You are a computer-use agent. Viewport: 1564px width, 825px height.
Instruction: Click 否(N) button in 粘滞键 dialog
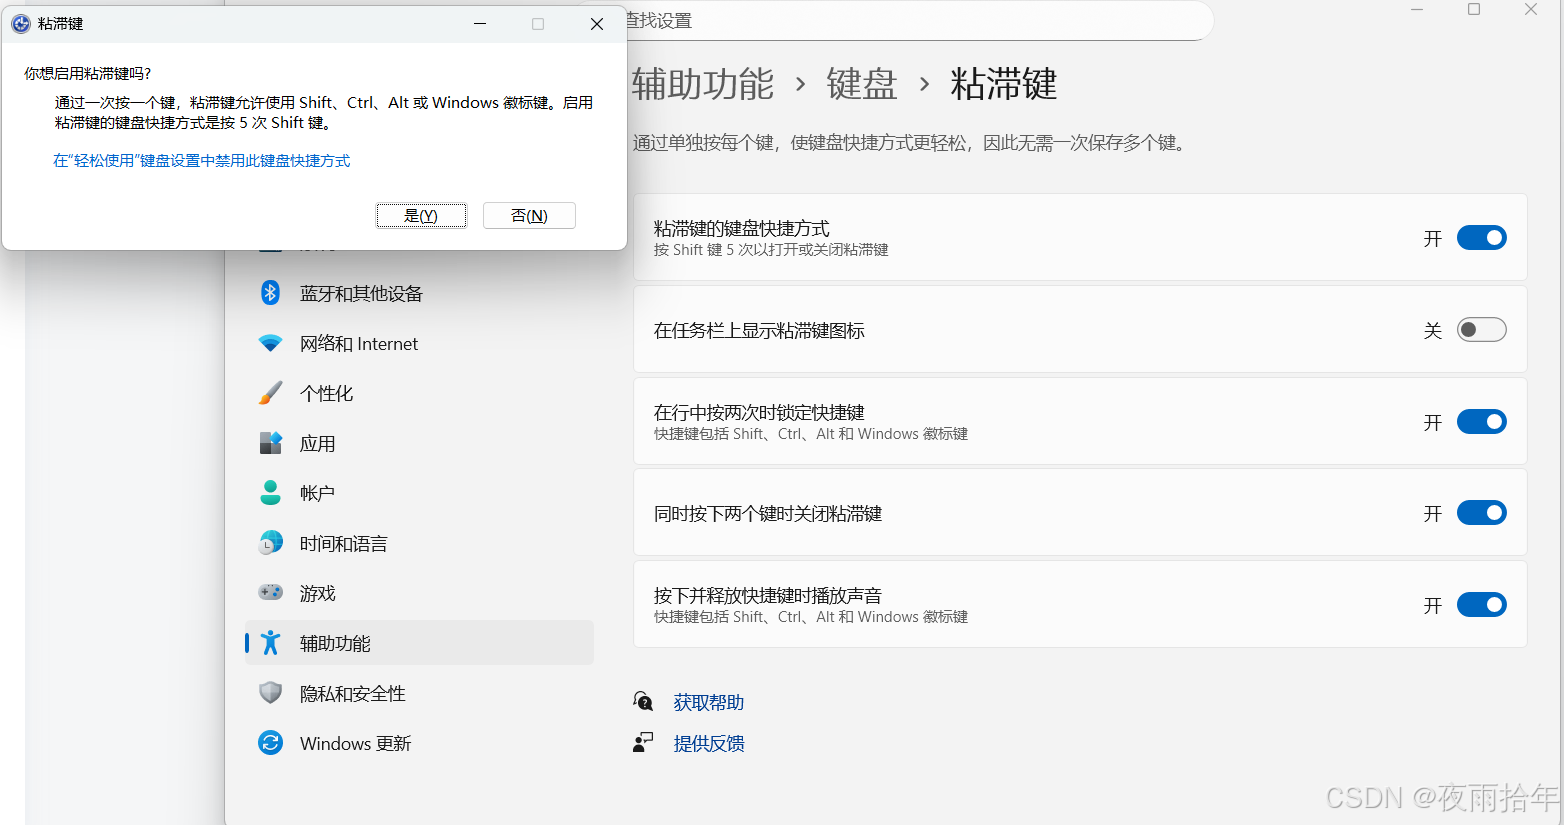529,216
